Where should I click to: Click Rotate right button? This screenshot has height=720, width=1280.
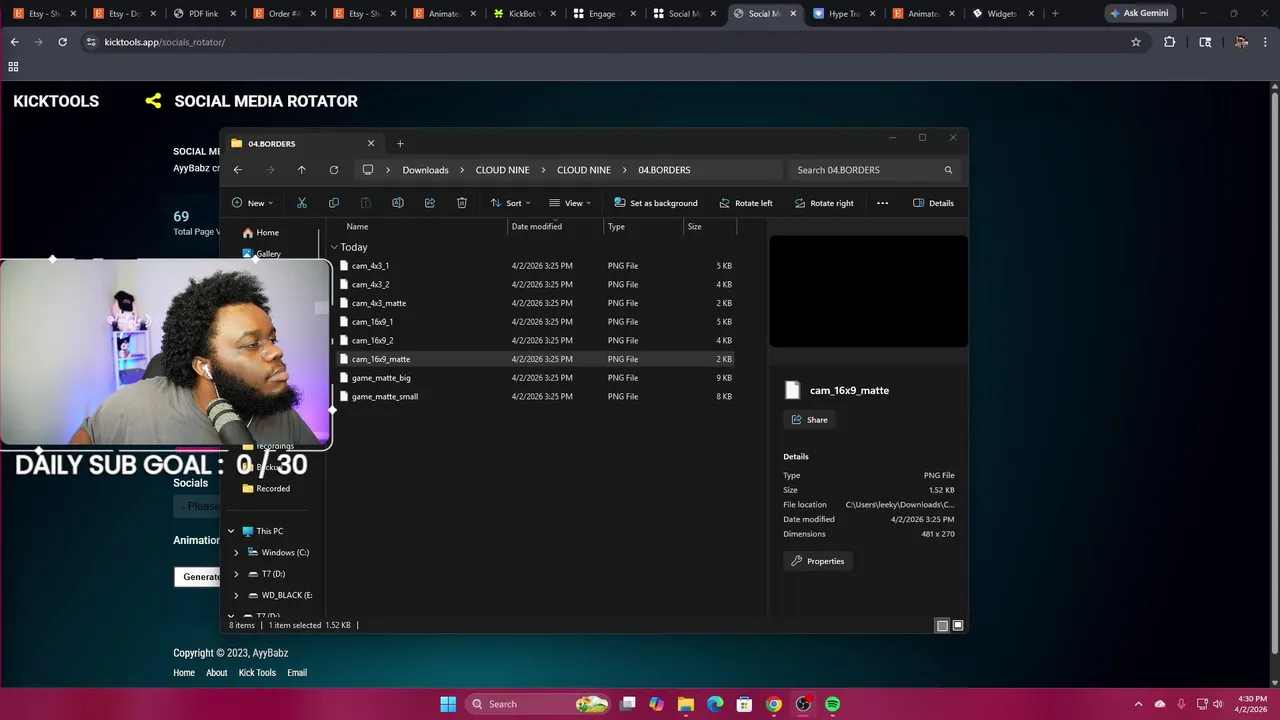tap(824, 203)
